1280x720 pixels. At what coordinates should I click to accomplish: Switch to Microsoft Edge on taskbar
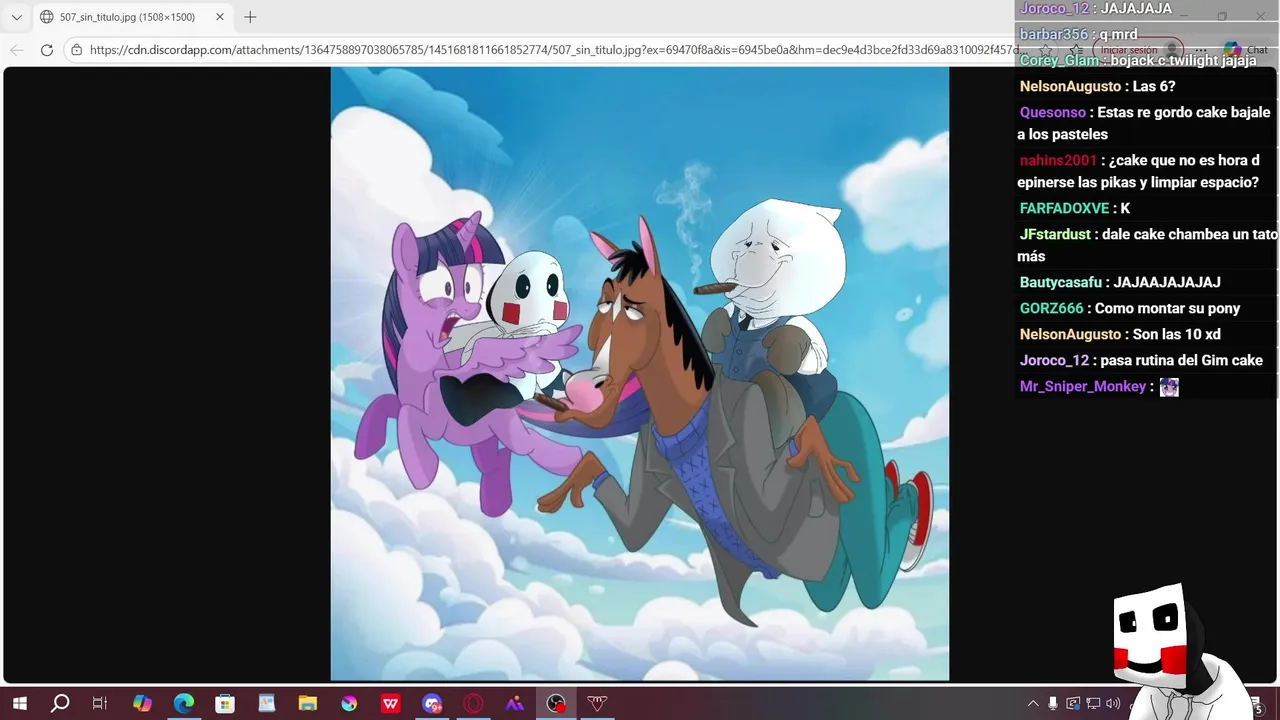pos(184,704)
